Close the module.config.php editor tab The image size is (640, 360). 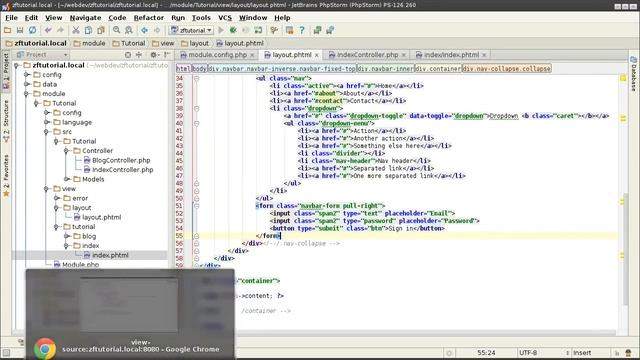(x=252, y=55)
